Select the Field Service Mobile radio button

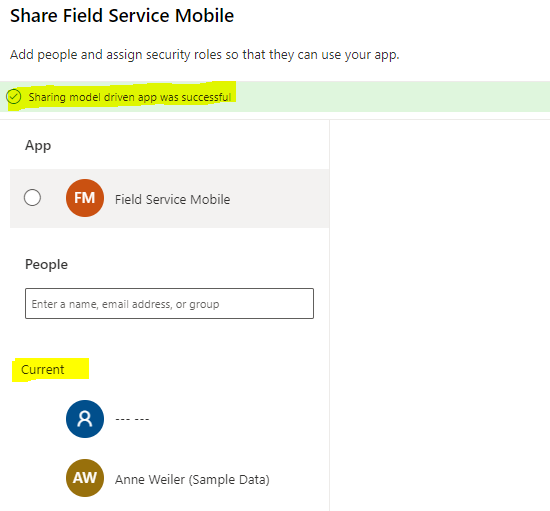[x=32, y=197]
